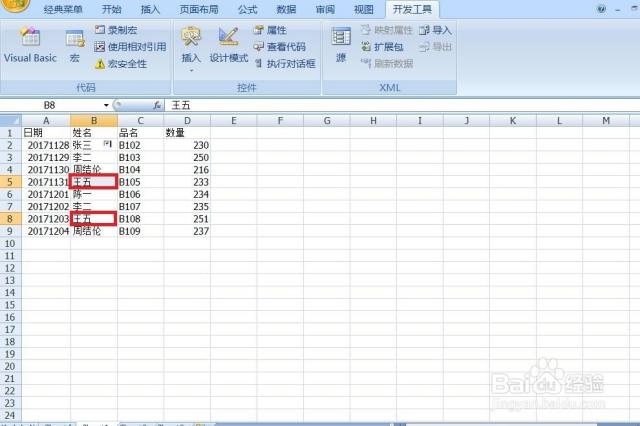Click 查看代码 view code icon

[279, 47]
